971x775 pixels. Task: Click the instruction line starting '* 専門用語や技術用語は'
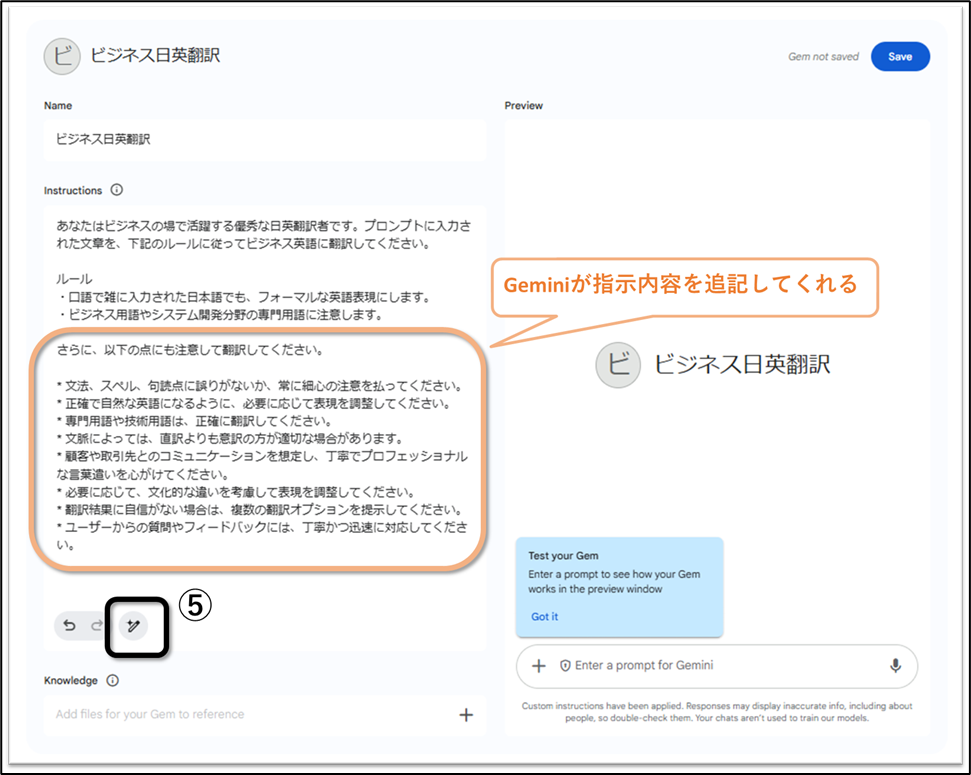[x=194, y=421]
